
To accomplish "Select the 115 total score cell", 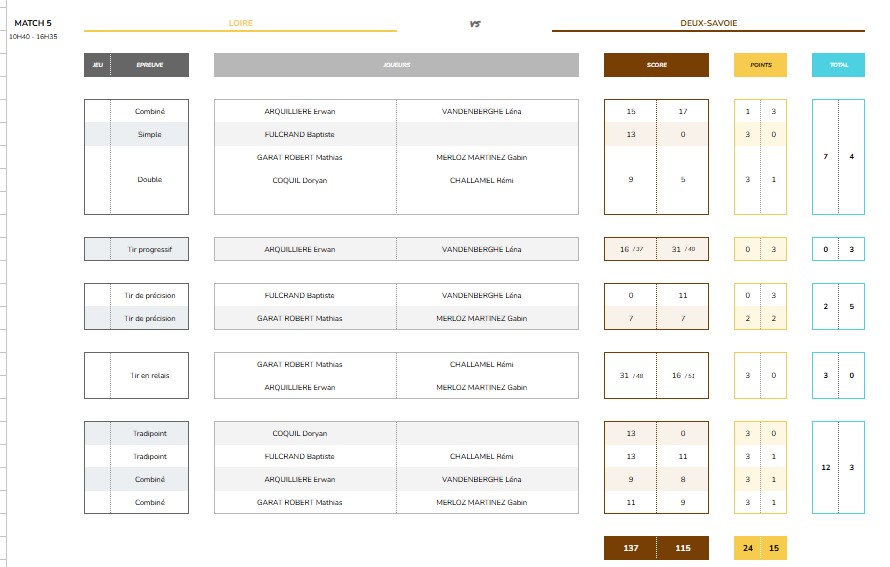I will tap(683, 548).
